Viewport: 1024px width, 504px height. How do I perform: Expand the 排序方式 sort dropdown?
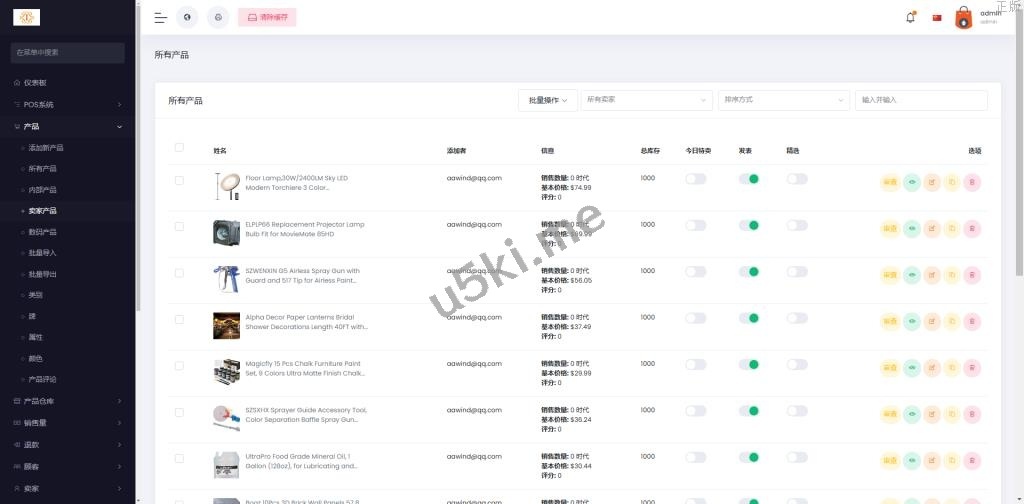pos(783,100)
